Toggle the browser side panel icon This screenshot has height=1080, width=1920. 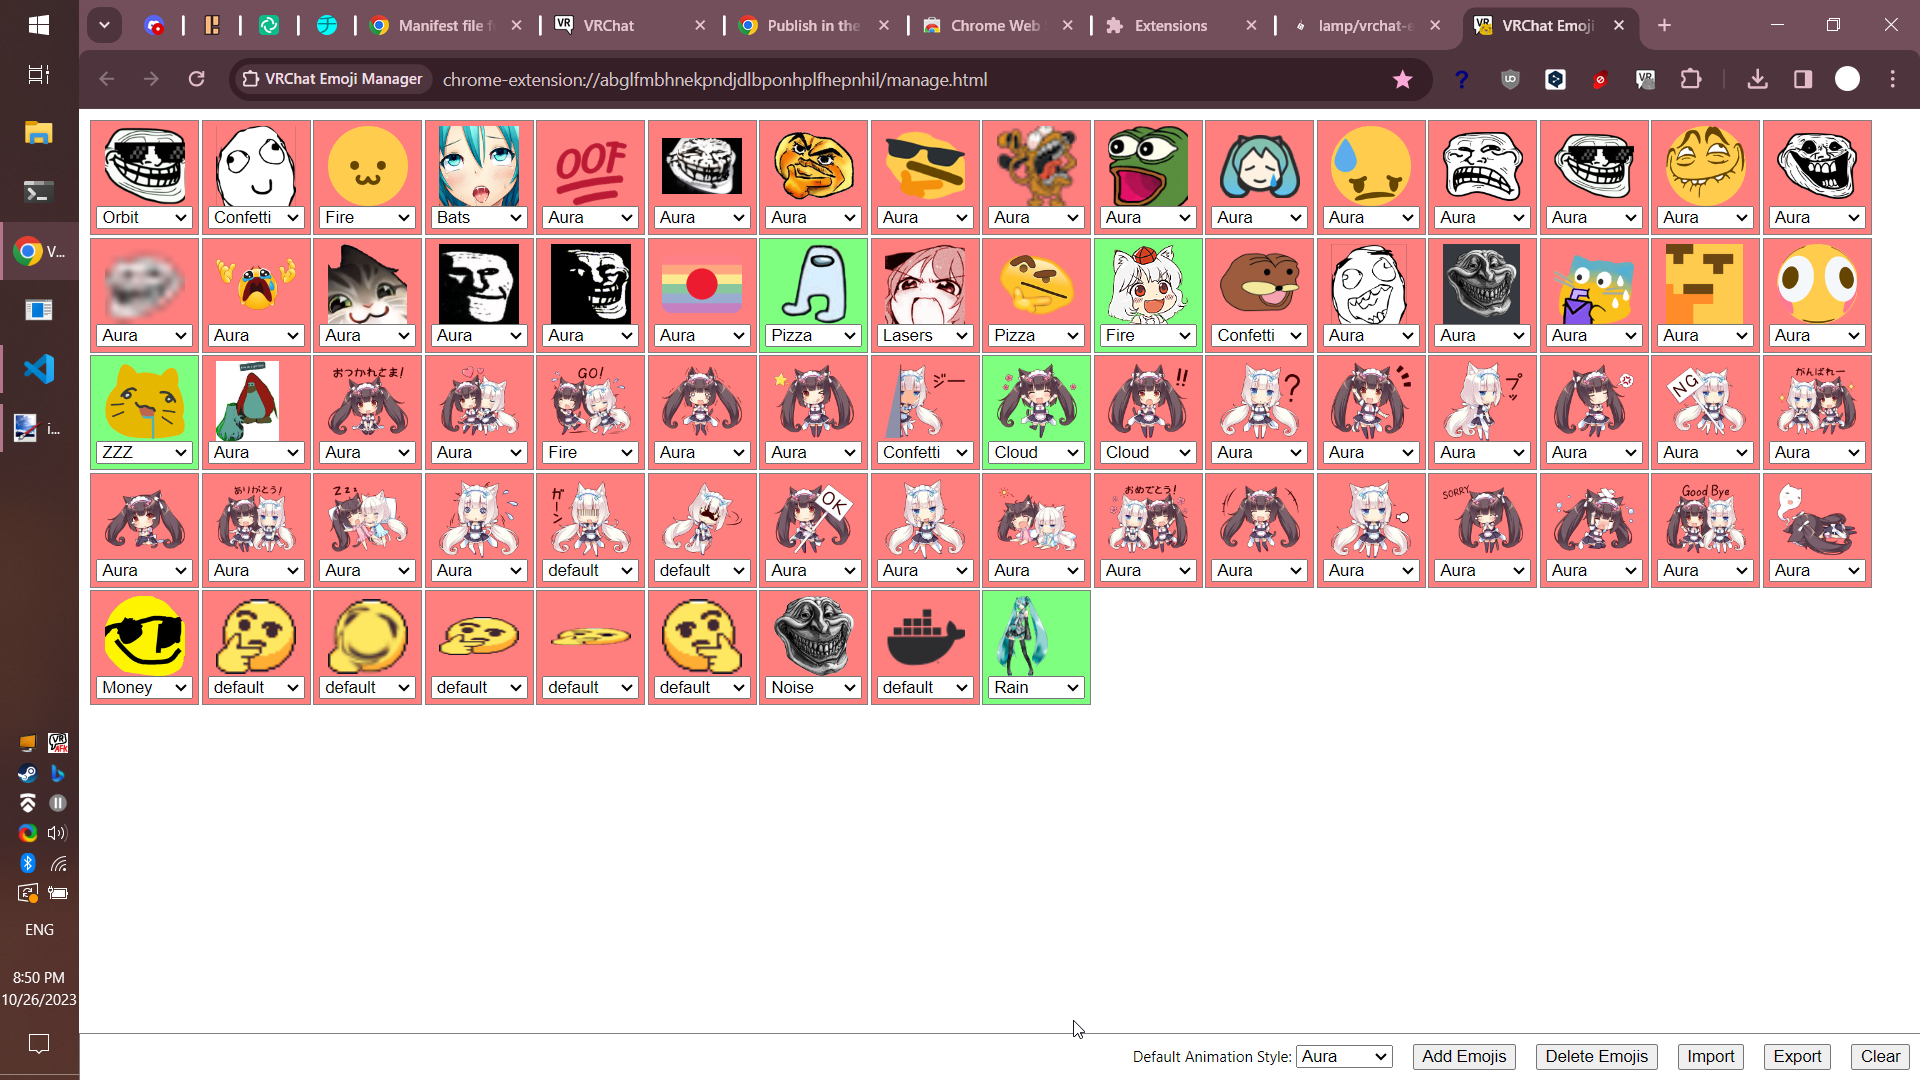tap(1802, 79)
